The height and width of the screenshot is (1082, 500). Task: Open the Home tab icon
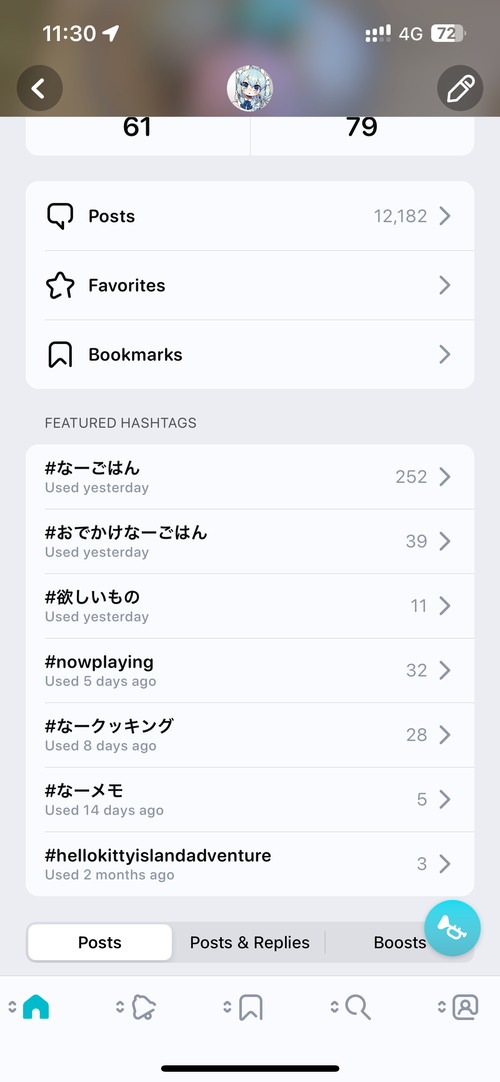36,1007
